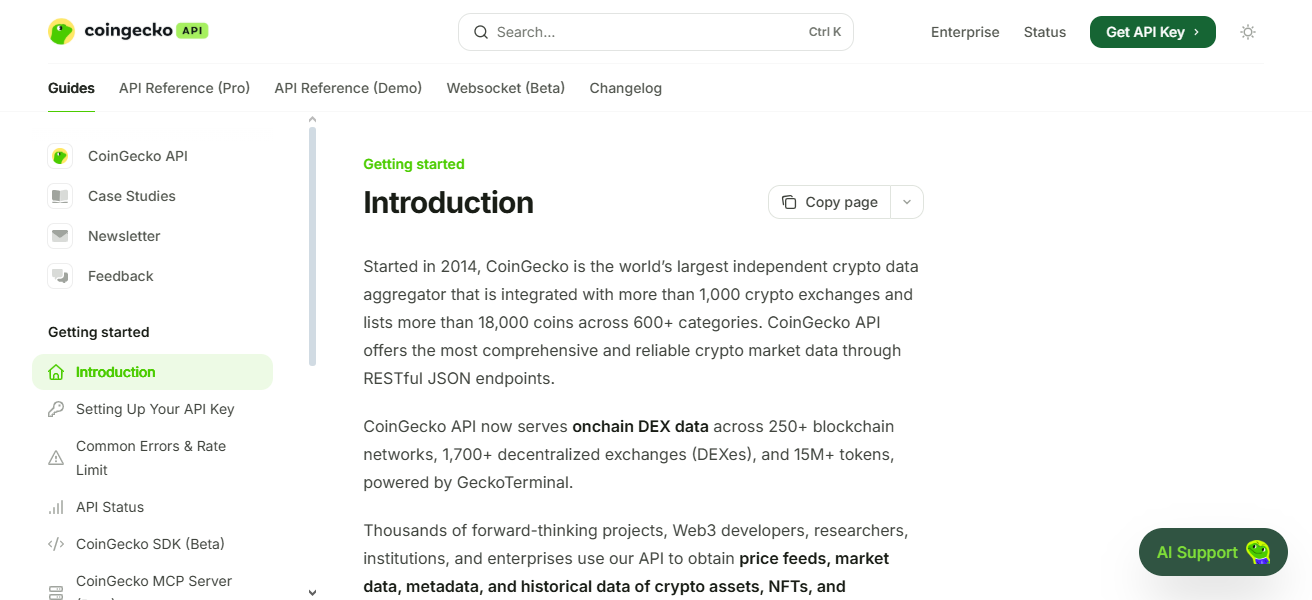Click the search magnifier in the search bar
1312x600 pixels.
pyautogui.click(x=481, y=31)
